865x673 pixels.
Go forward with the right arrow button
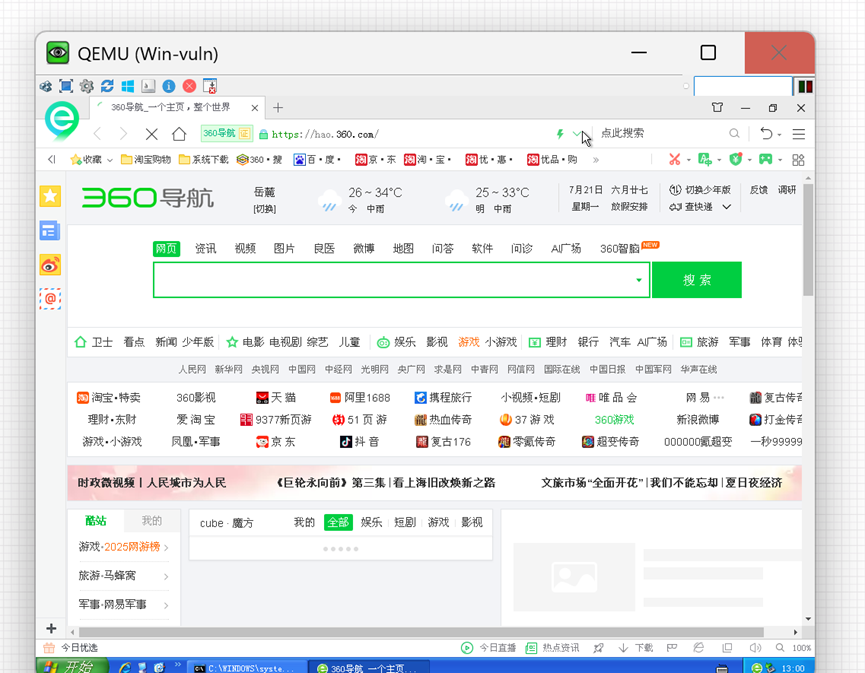[x=124, y=134]
